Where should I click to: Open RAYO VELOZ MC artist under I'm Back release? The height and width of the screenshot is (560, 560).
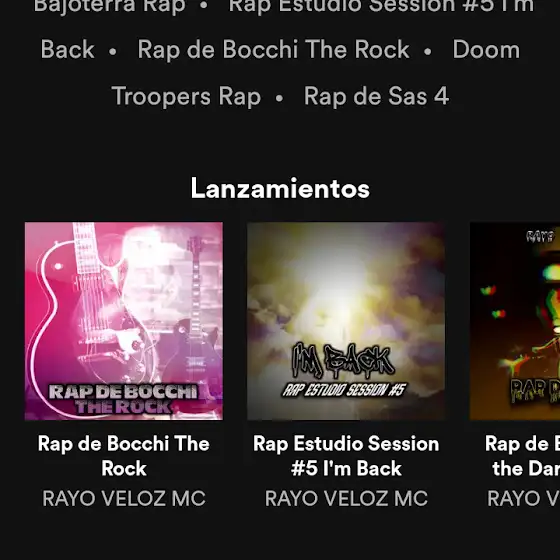point(346,499)
